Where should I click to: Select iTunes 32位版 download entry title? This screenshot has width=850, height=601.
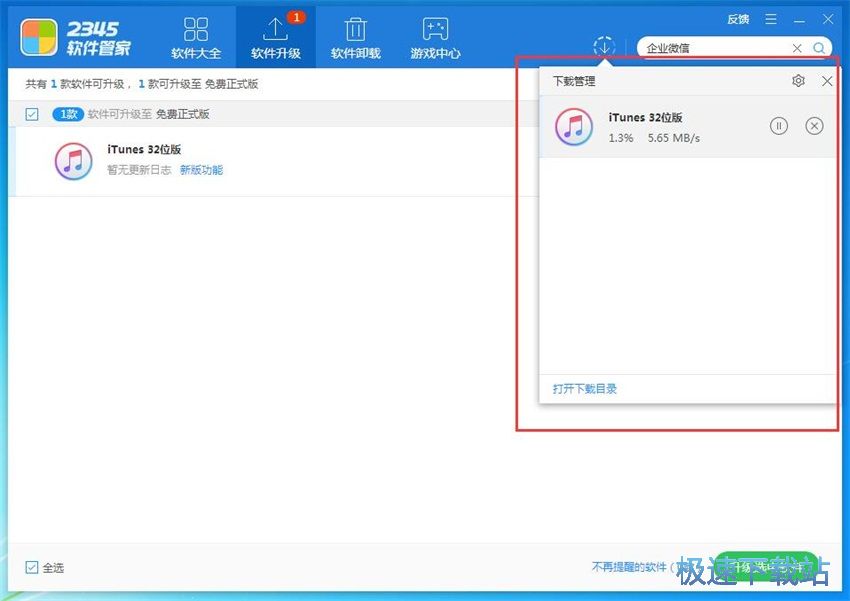pyautogui.click(x=645, y=117)
